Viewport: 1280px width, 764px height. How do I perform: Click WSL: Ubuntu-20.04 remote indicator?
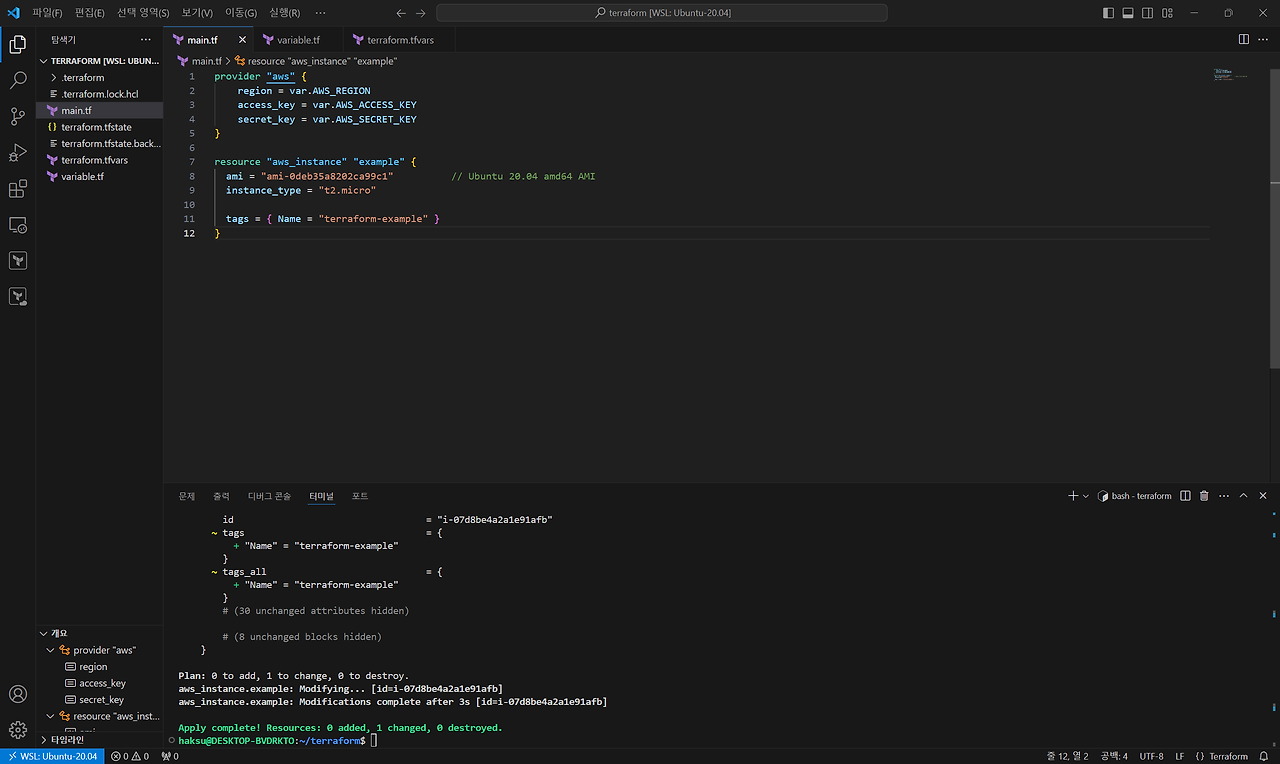pos(51,756)
